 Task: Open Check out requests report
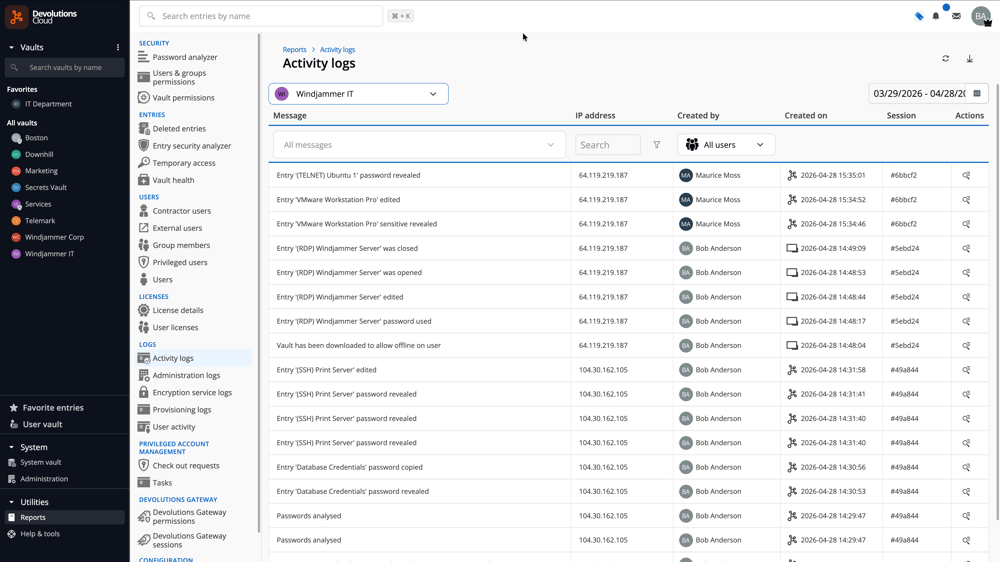pyautogui.click(x=186, y=466)
